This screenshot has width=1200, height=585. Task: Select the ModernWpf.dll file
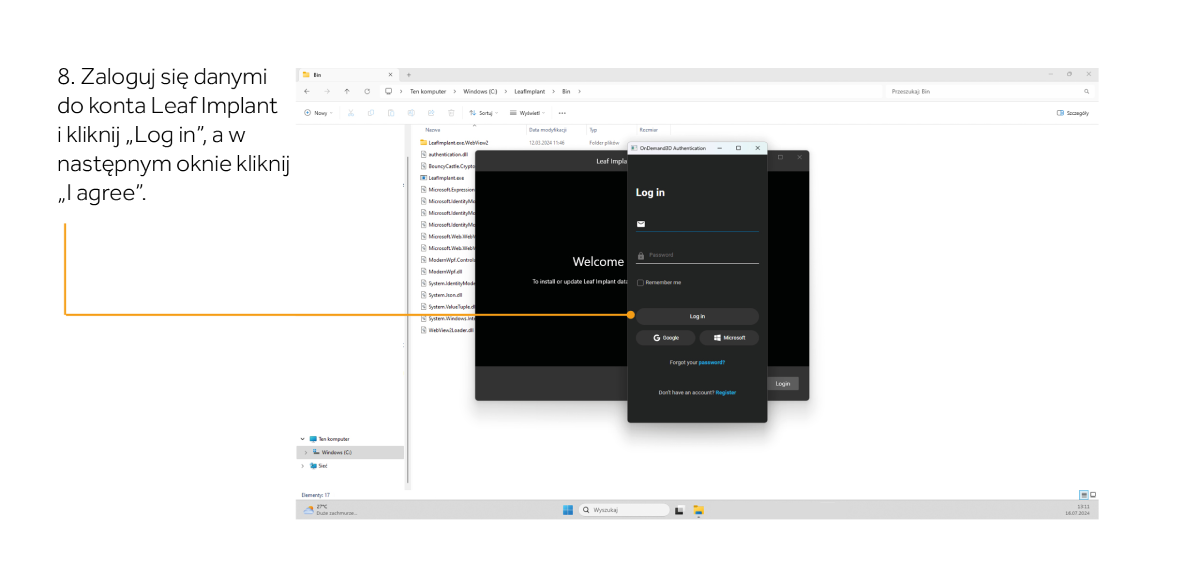[x=440, y=271]
